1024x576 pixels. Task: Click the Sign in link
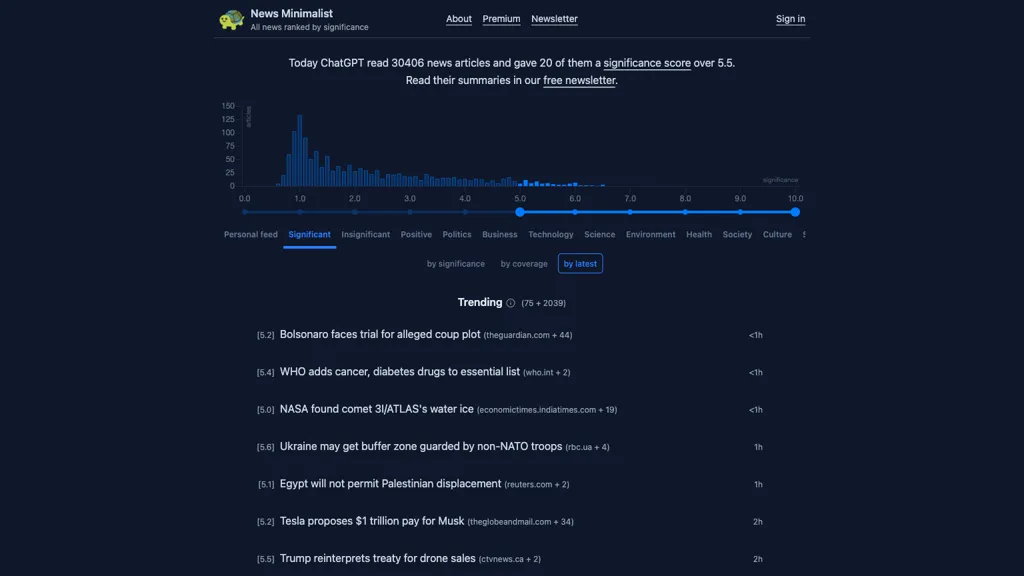(790, 19)
